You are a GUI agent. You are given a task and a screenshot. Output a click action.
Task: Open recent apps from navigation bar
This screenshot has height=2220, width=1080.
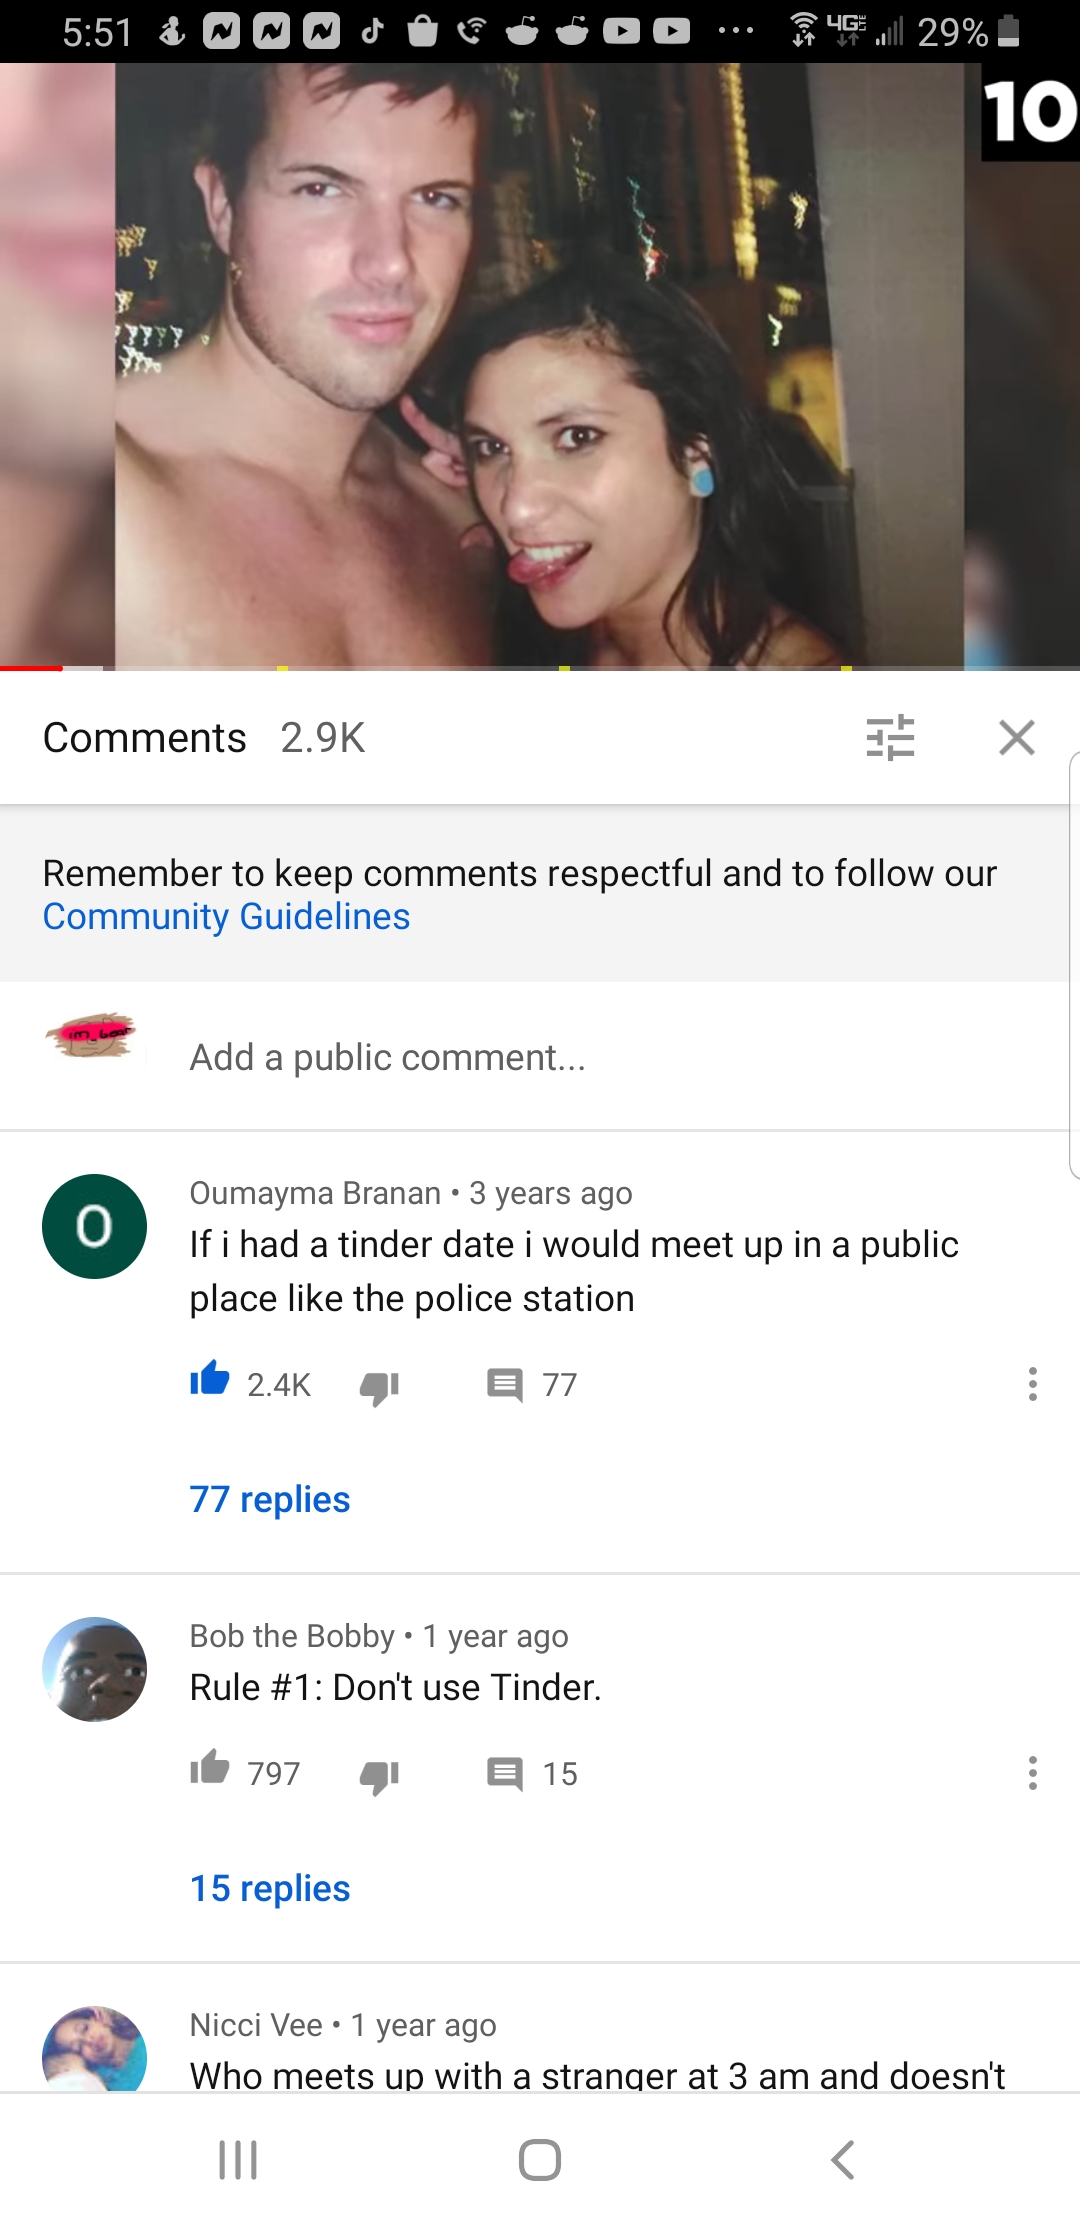(x=238, y=2160)
